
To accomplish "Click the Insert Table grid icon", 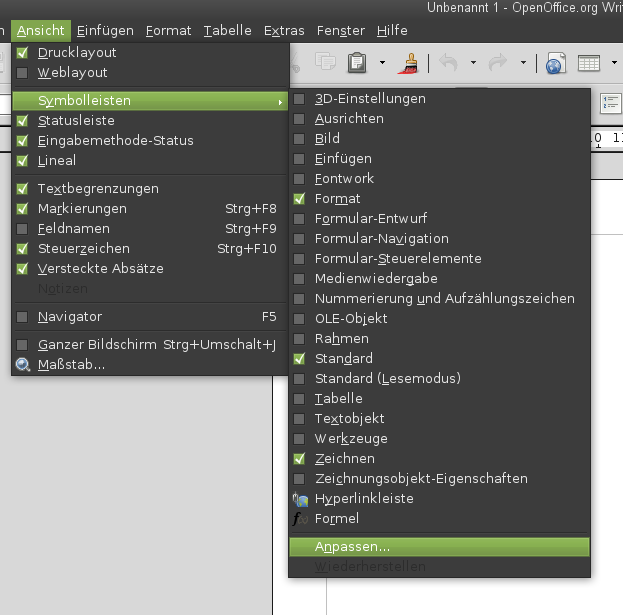I will pos(588,63).
